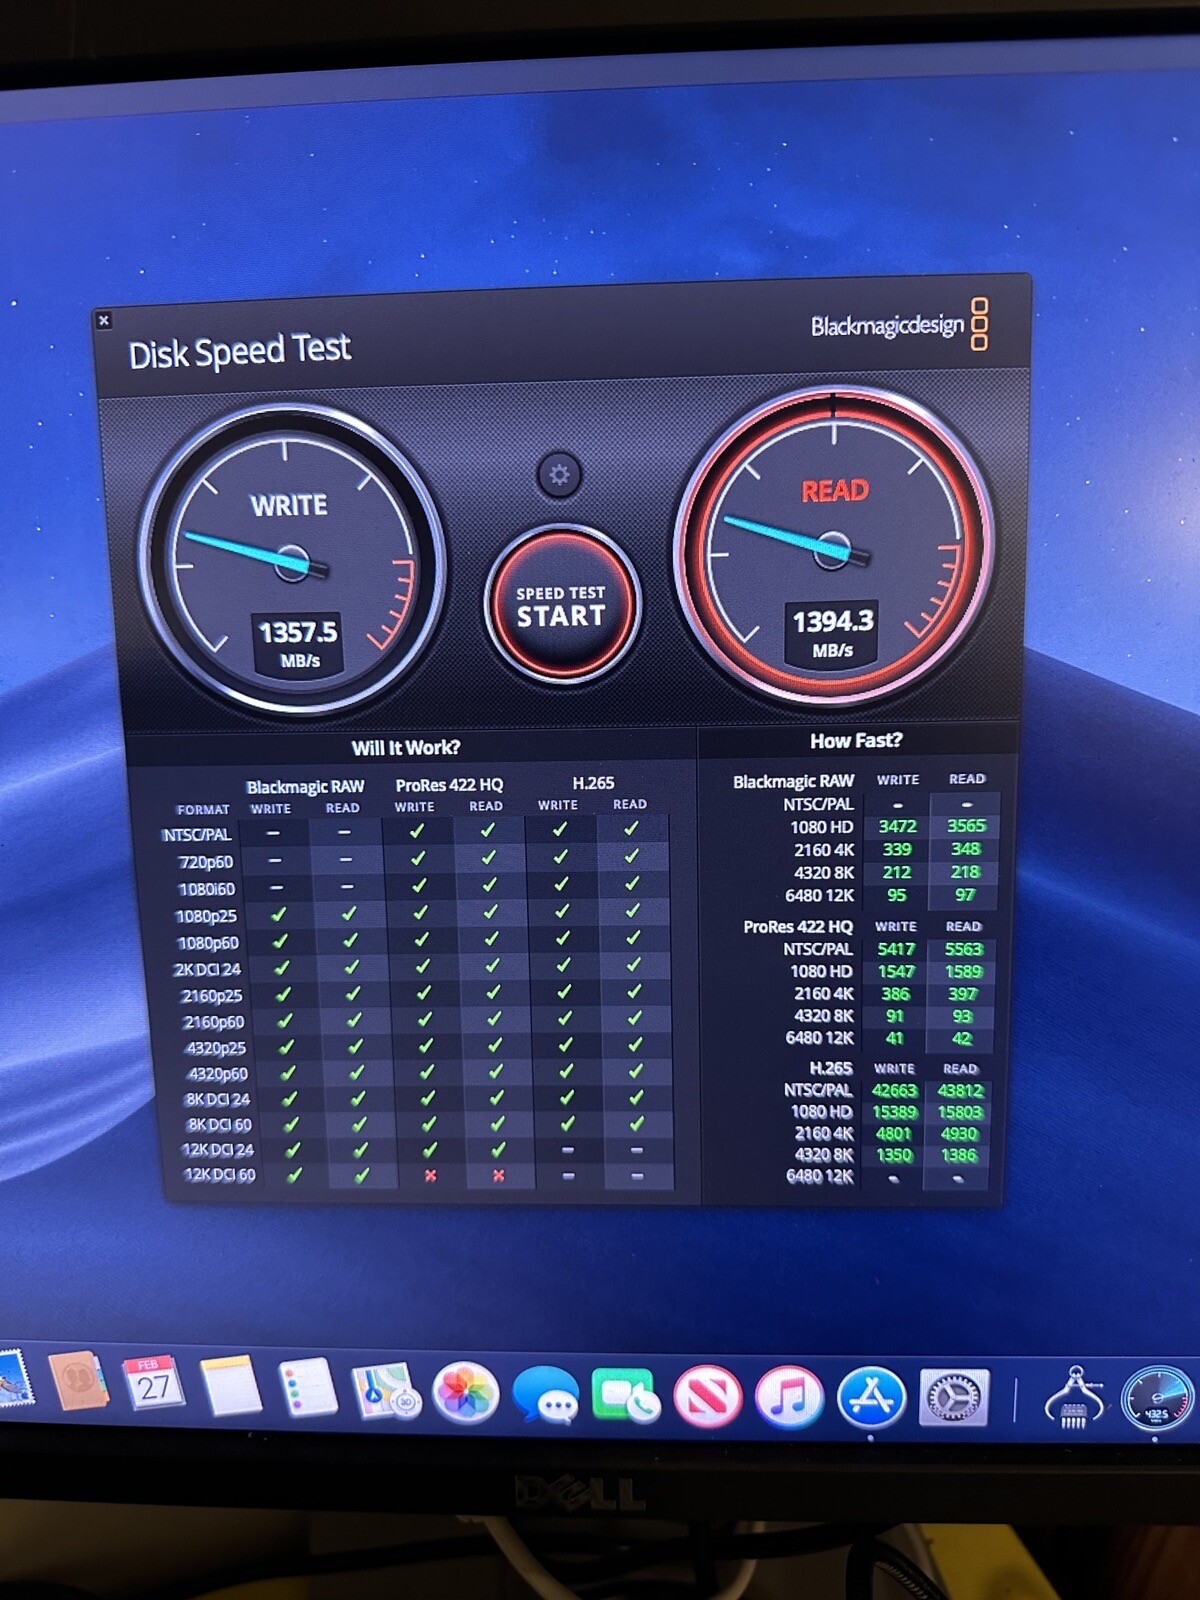The image size is (1200, 1600).
Task: Open the App Store in the Dock
Action: tap(871, 1398)
